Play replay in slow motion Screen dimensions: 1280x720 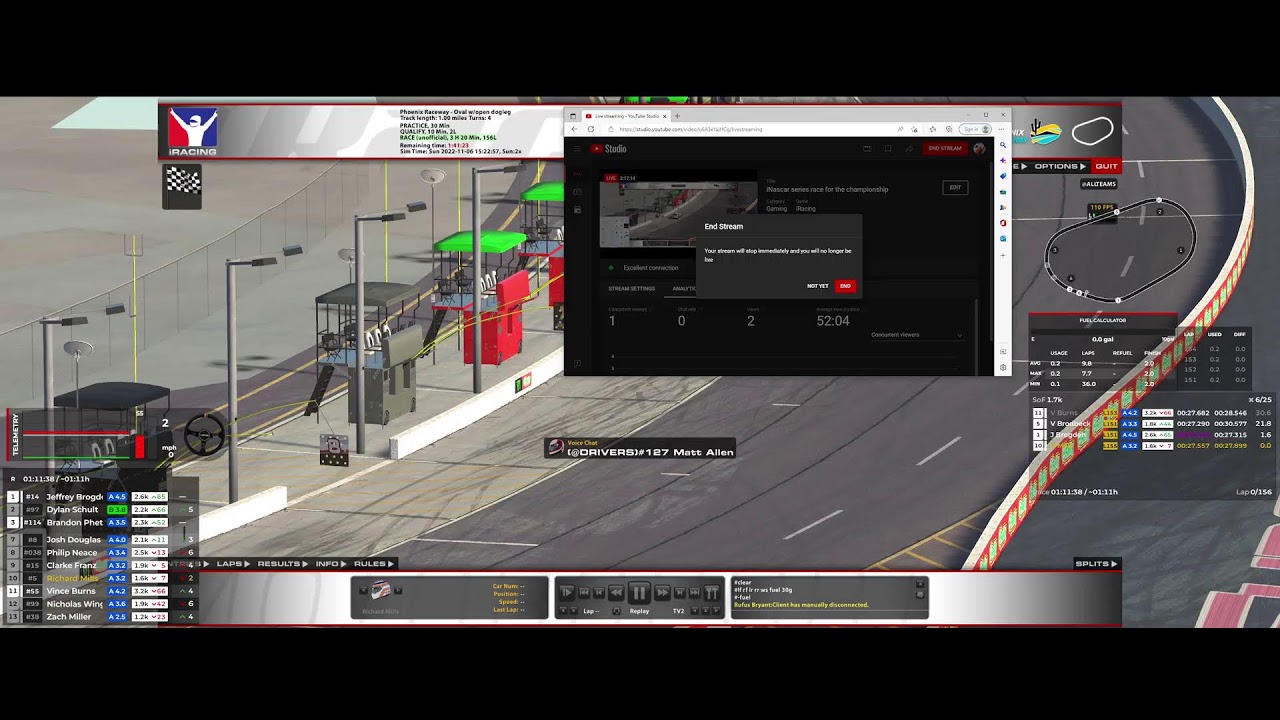[x=566, y=592]
